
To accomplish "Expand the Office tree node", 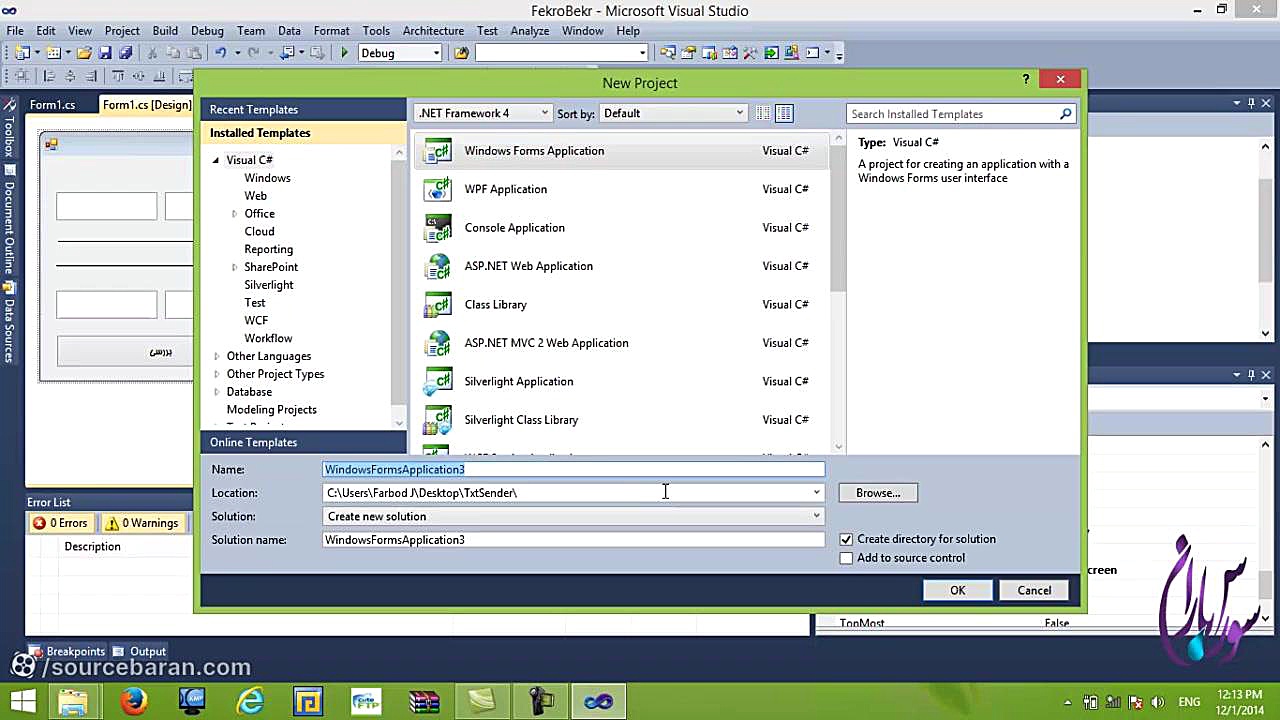I will click(234, 214).
